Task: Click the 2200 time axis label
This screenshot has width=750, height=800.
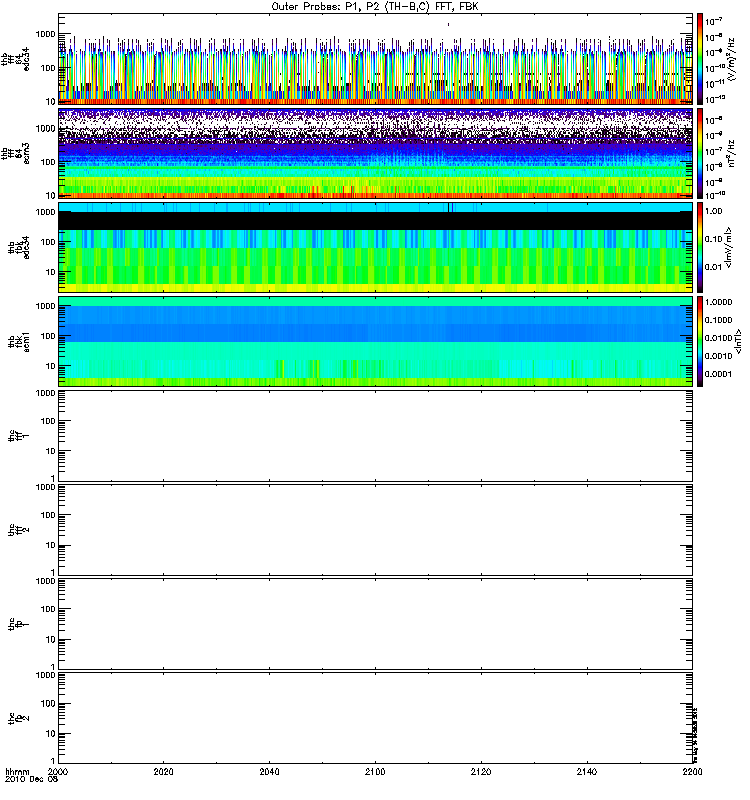Action: pyautogui.click(x=692, y=771)
